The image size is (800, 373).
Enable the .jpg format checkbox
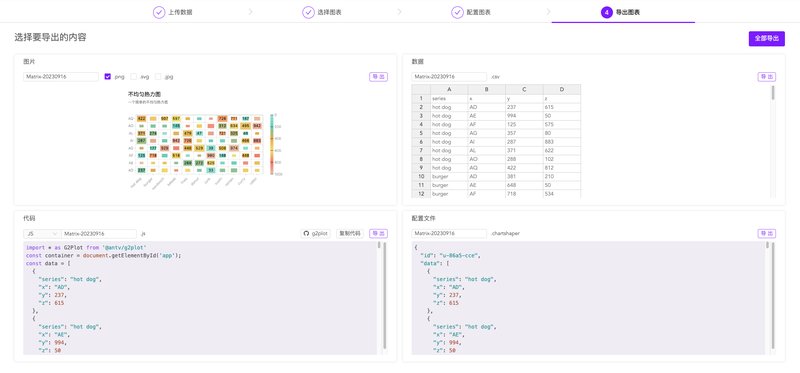click(x=158, y=77)
